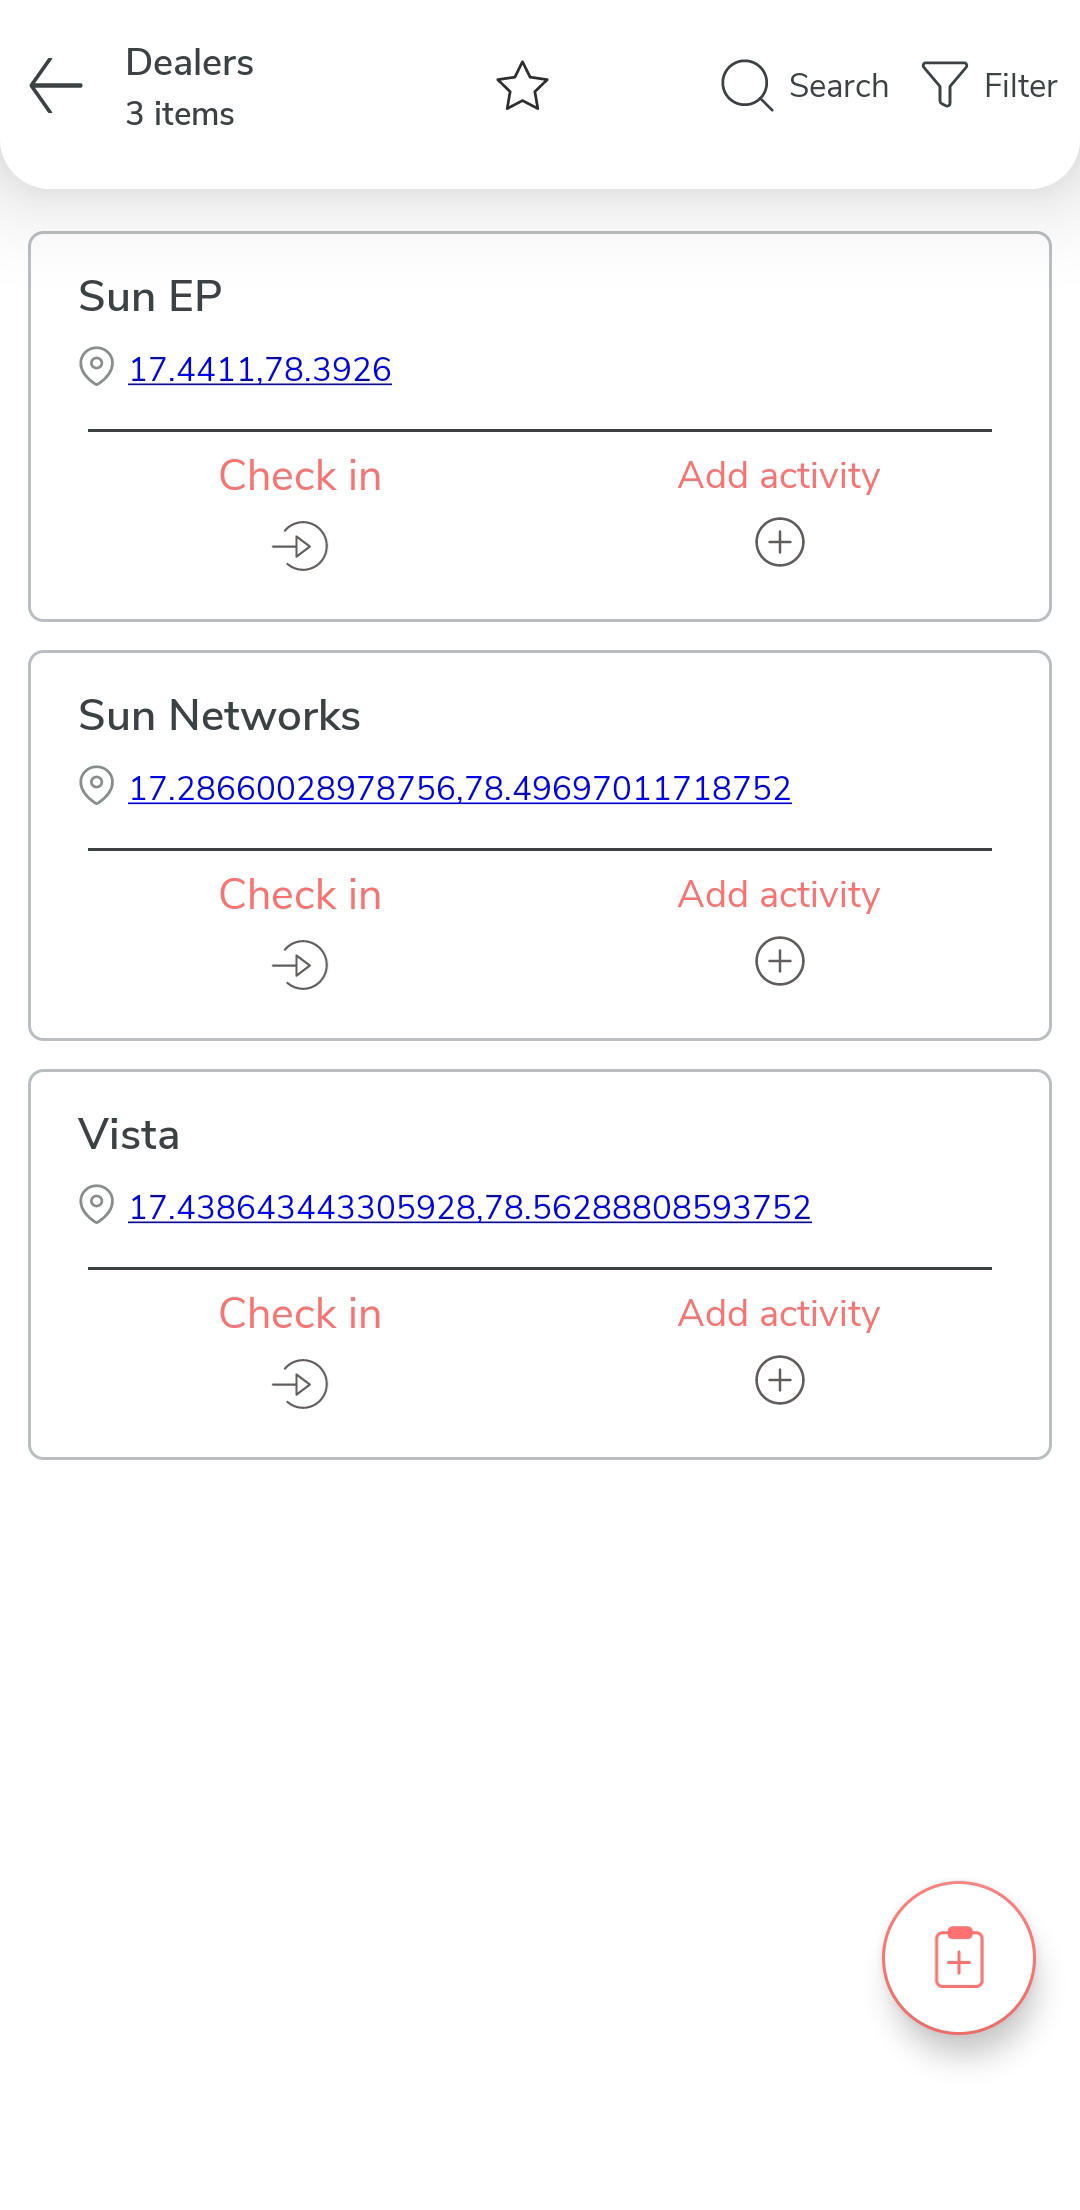1080x2210 pixels.
Task: Tap the check-in arrow icon for Vista
Action: tap(300, 1384)
